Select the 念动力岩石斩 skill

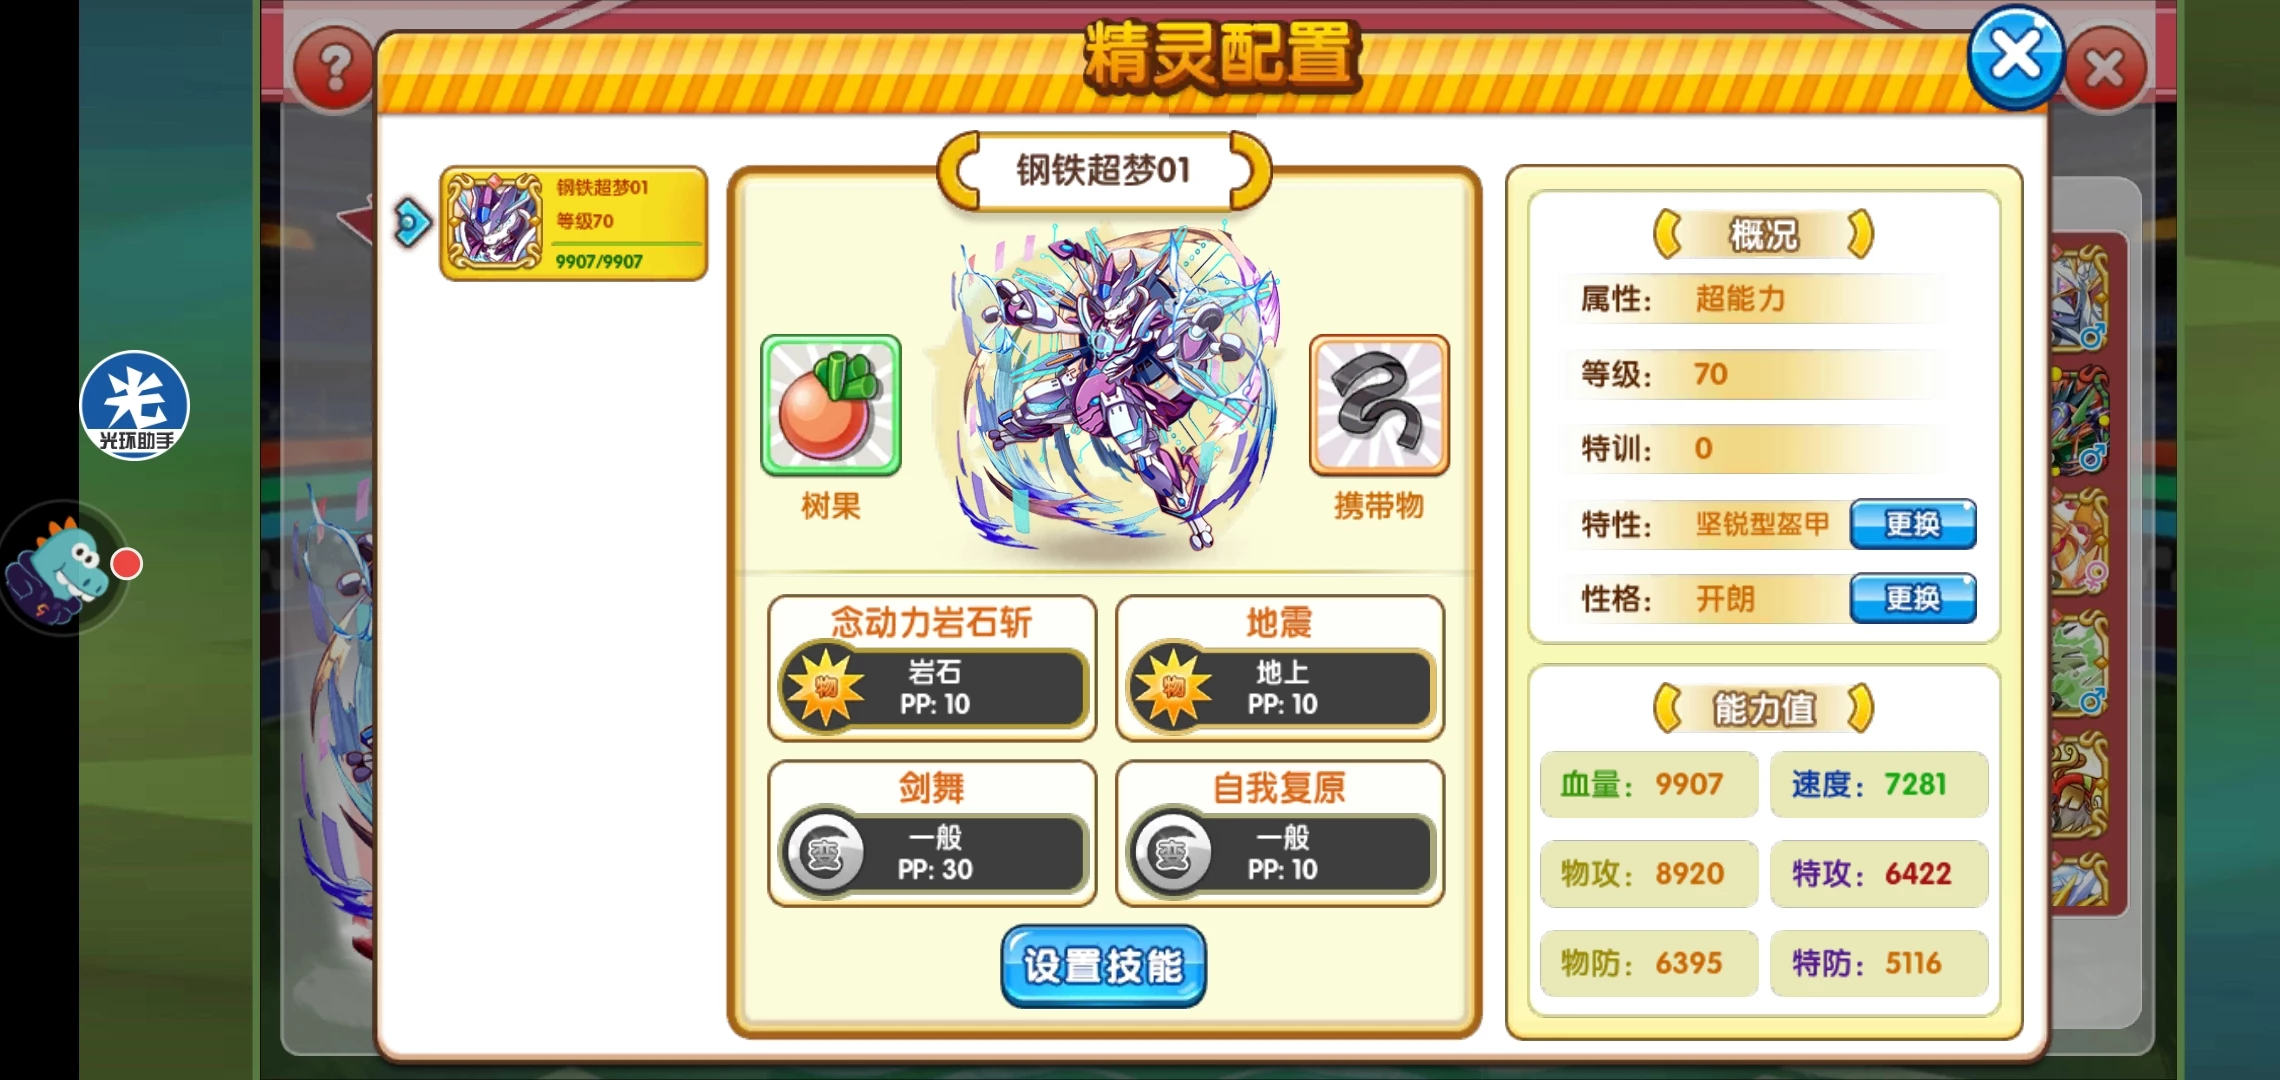pos(932,668)
